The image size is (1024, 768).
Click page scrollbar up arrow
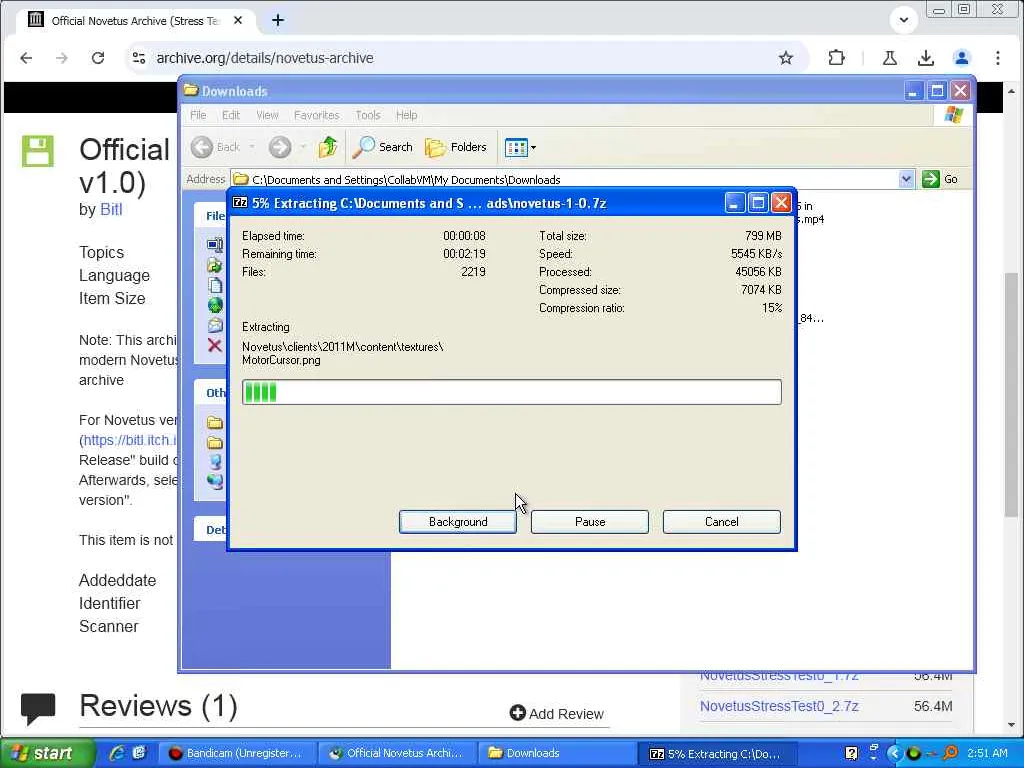pyautogui.click(x=1012, y=91)
